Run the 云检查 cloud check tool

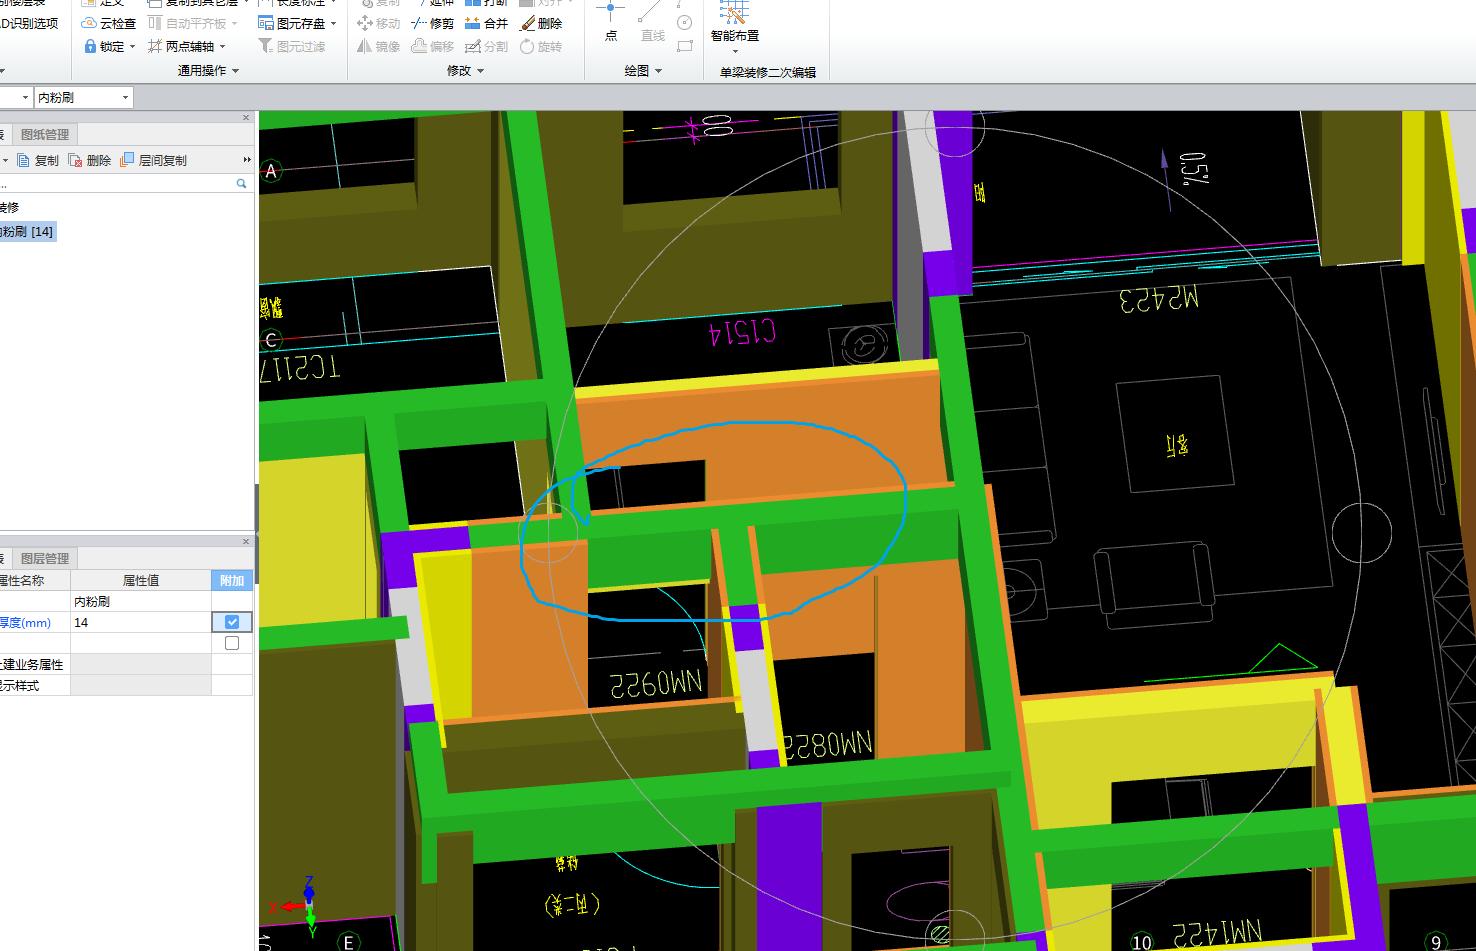pyautogui.click(x=108, y=23)
